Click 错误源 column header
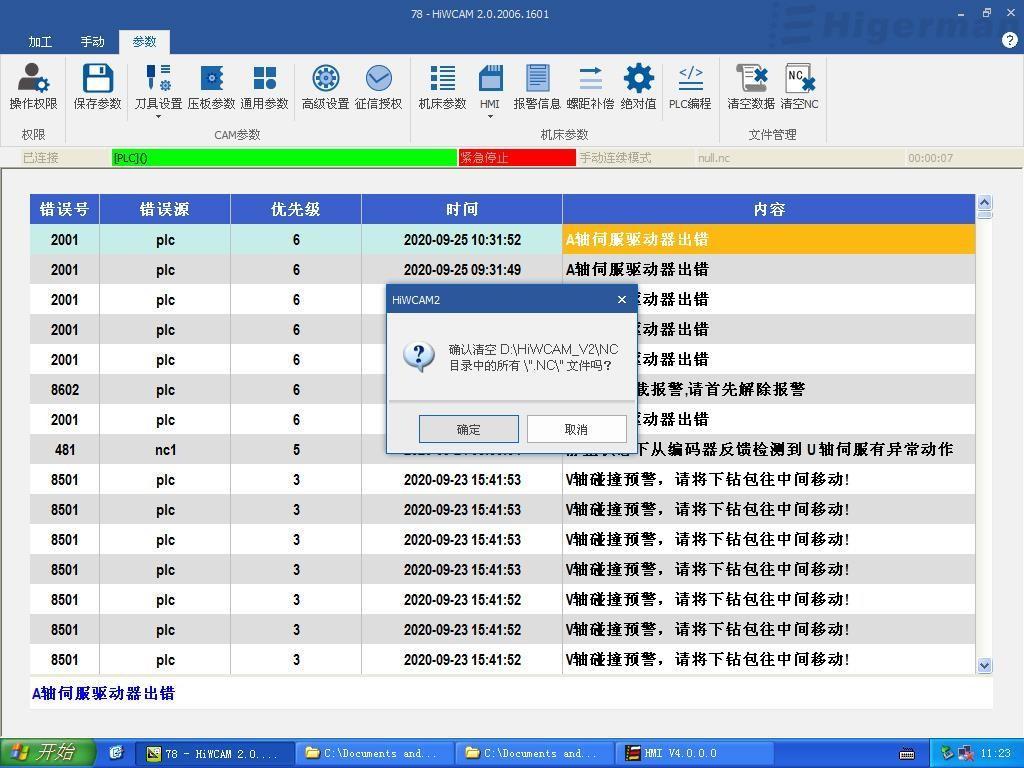This screenshot has width=1024, height=768. [165, 209]
